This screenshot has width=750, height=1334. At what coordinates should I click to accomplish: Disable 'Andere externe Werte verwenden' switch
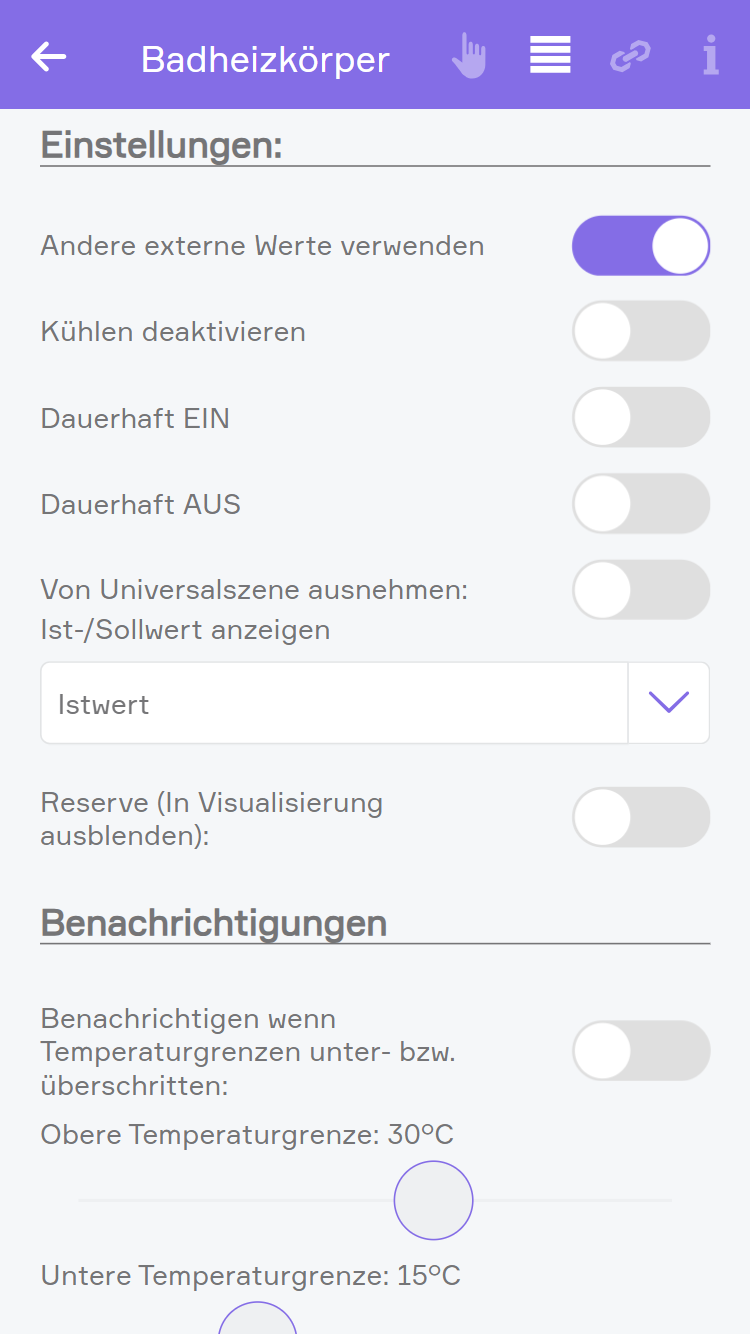pos(640,246)
